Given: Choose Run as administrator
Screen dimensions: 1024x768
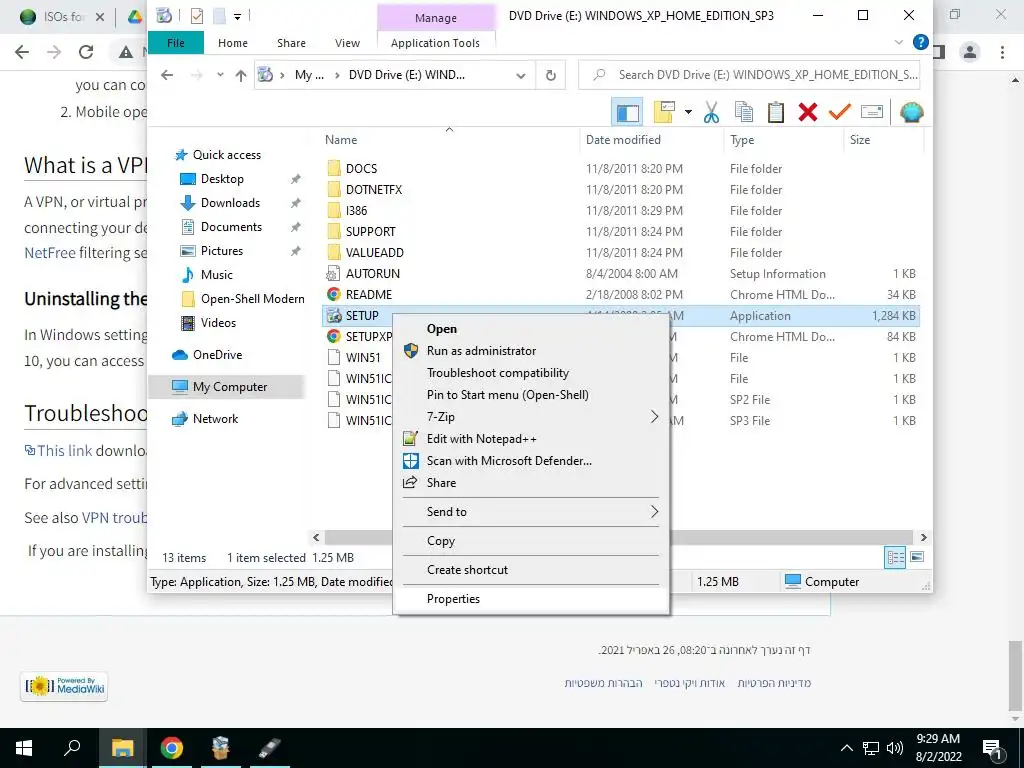Looking at the screenshot, I should pos(531,351).
